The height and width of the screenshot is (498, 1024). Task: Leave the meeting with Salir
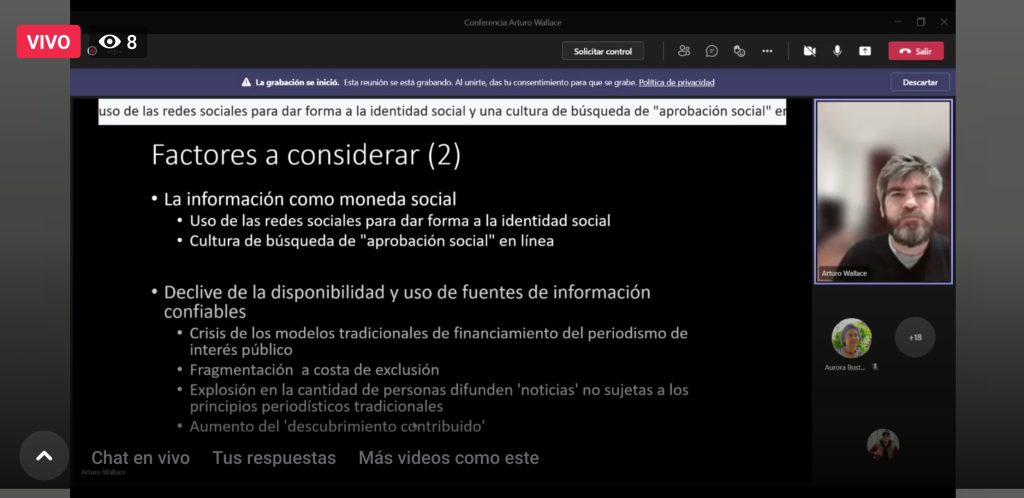(915, 51)
